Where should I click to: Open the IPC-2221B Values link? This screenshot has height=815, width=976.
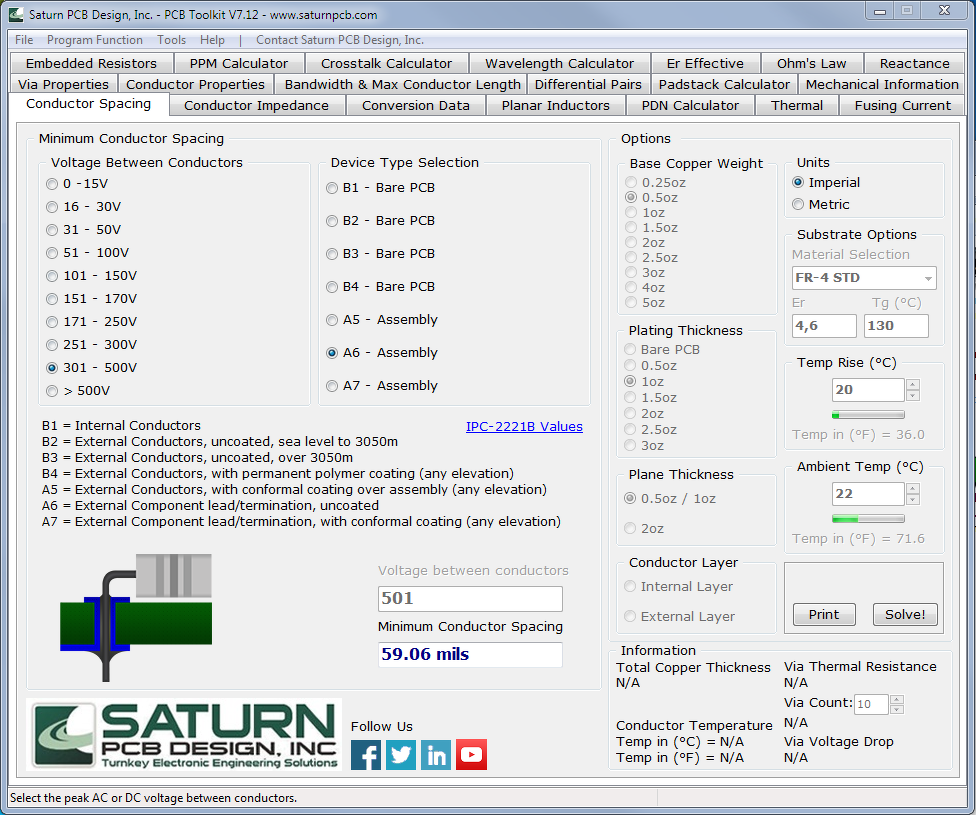pos(524,426)
